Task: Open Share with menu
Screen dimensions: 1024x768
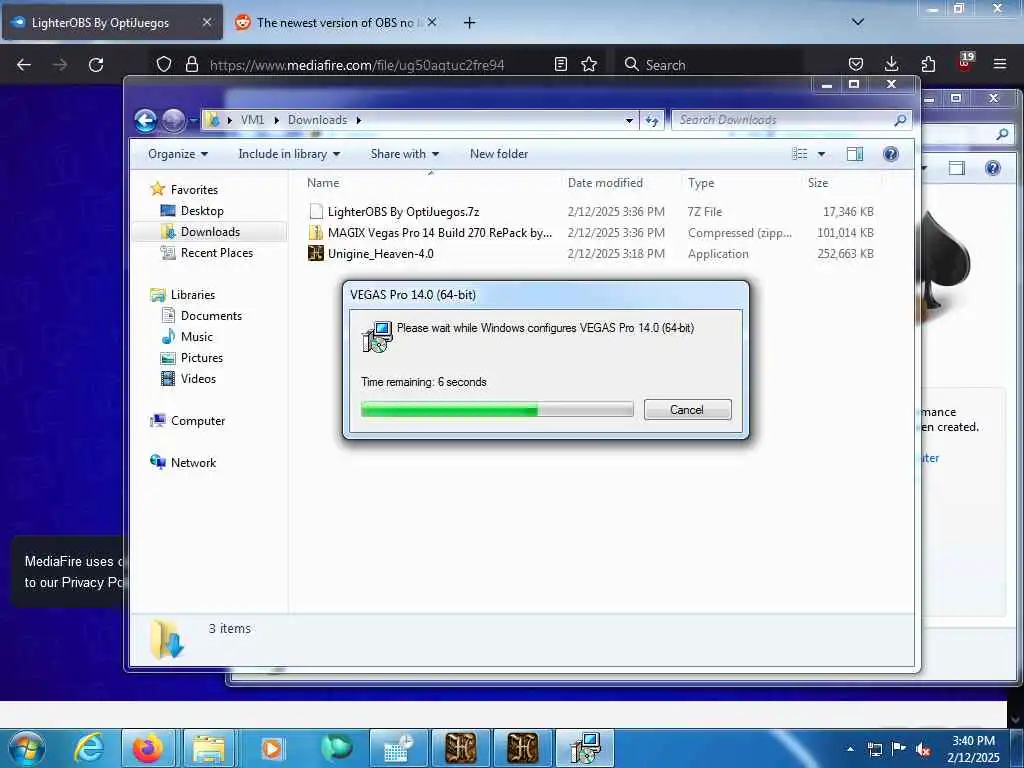Action: [404, 154]
